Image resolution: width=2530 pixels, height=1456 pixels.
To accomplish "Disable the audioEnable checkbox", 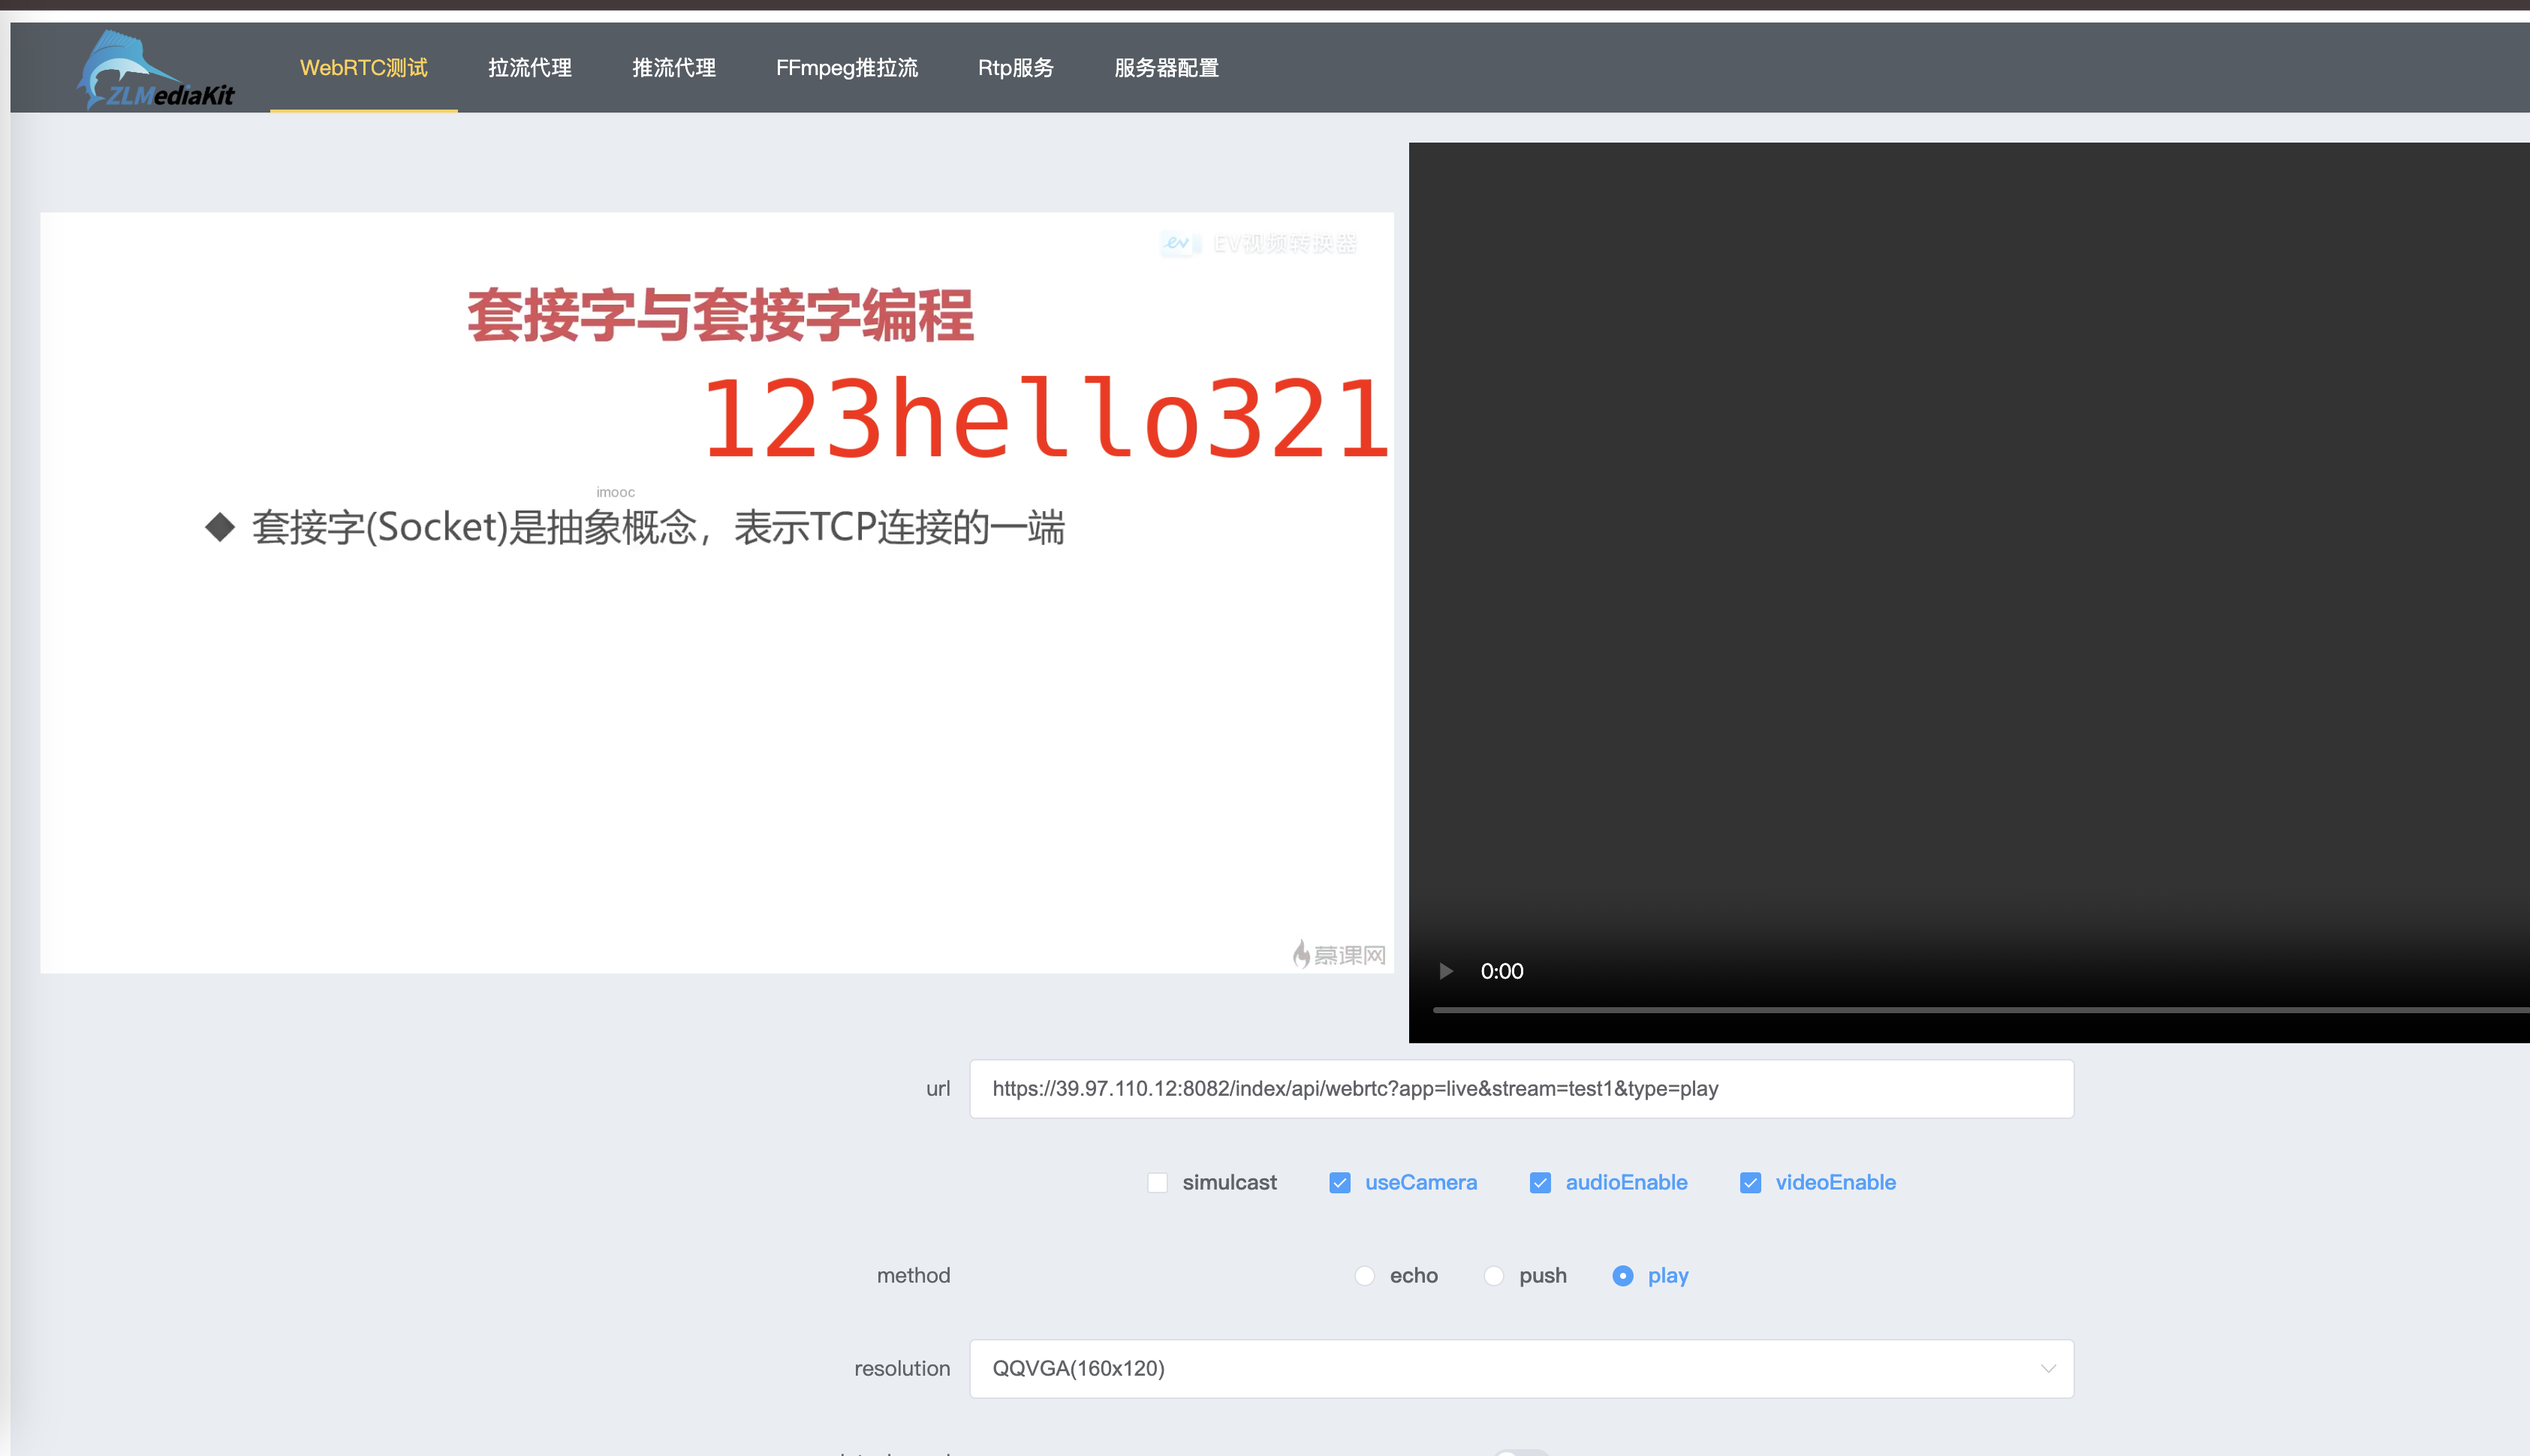I will (x=1540, y=1183).
